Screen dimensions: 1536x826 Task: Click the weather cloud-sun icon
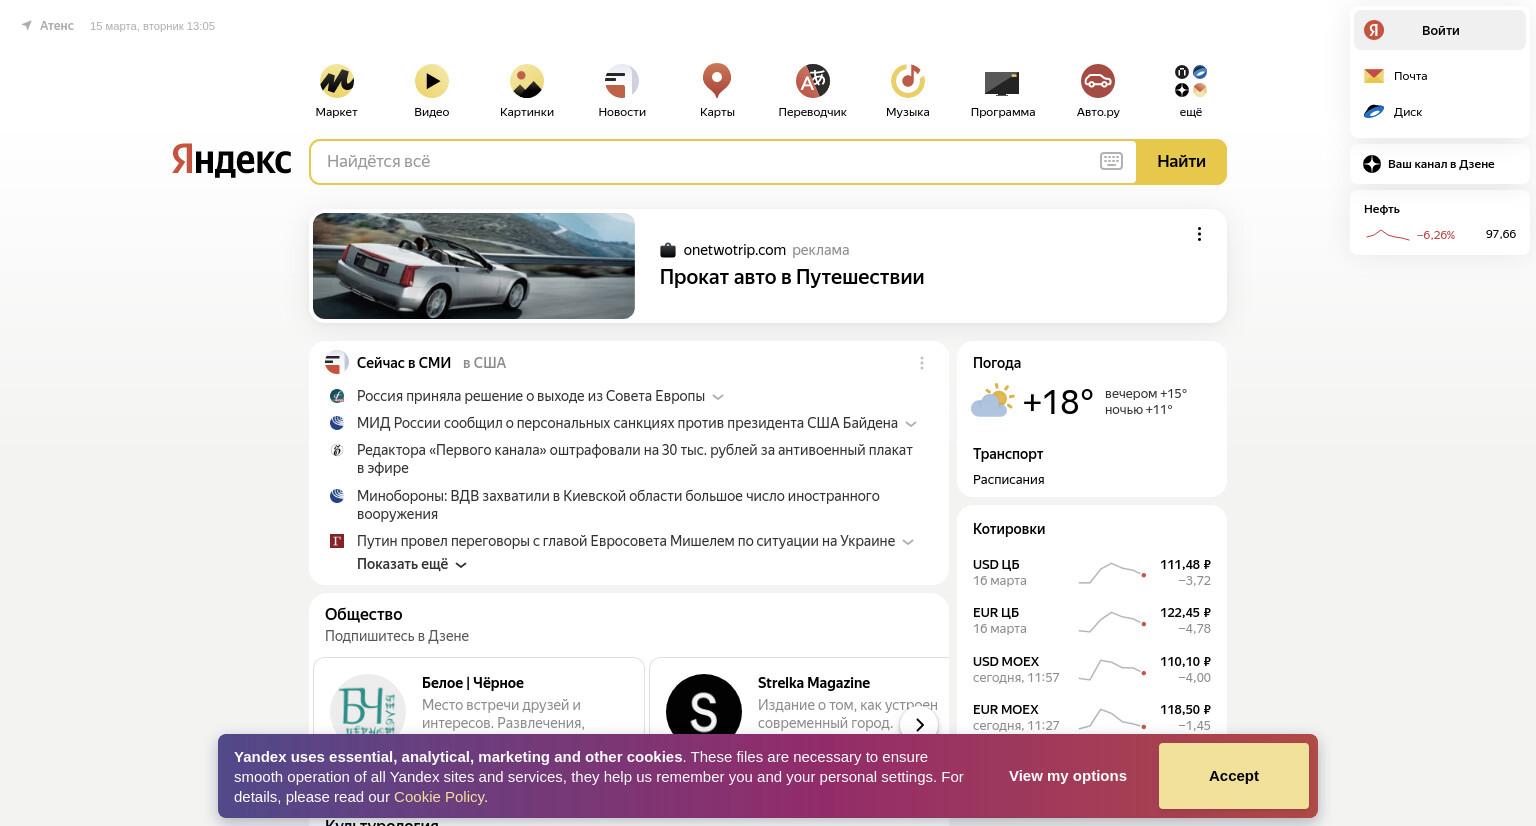point(992,401)
